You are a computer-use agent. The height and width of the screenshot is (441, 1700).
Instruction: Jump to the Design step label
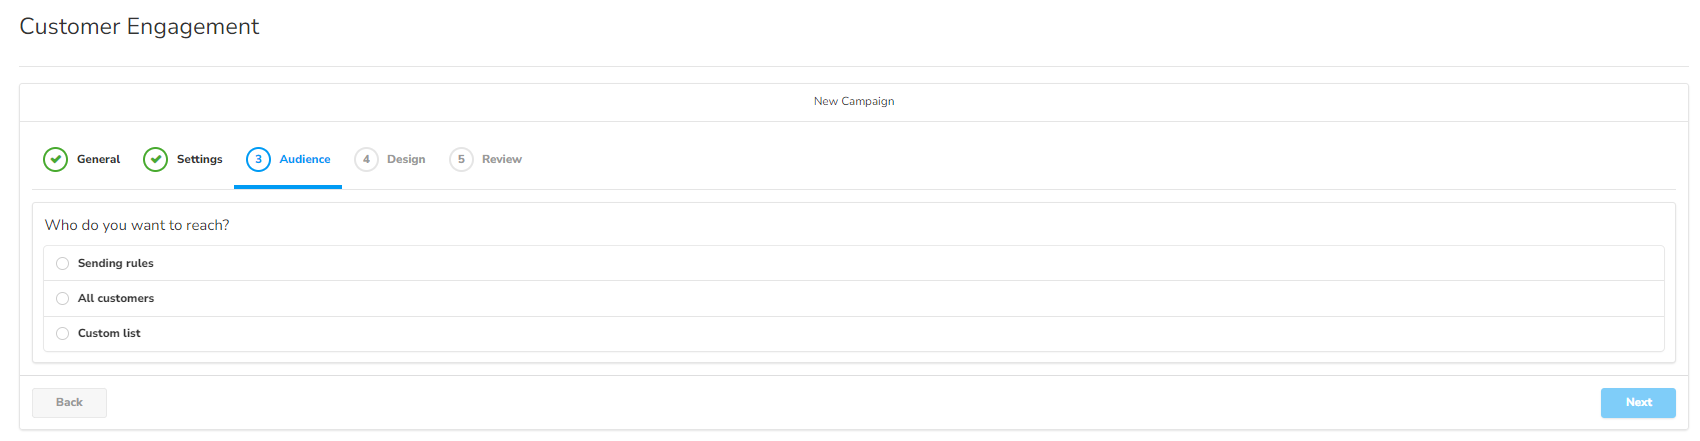point(406,159)
